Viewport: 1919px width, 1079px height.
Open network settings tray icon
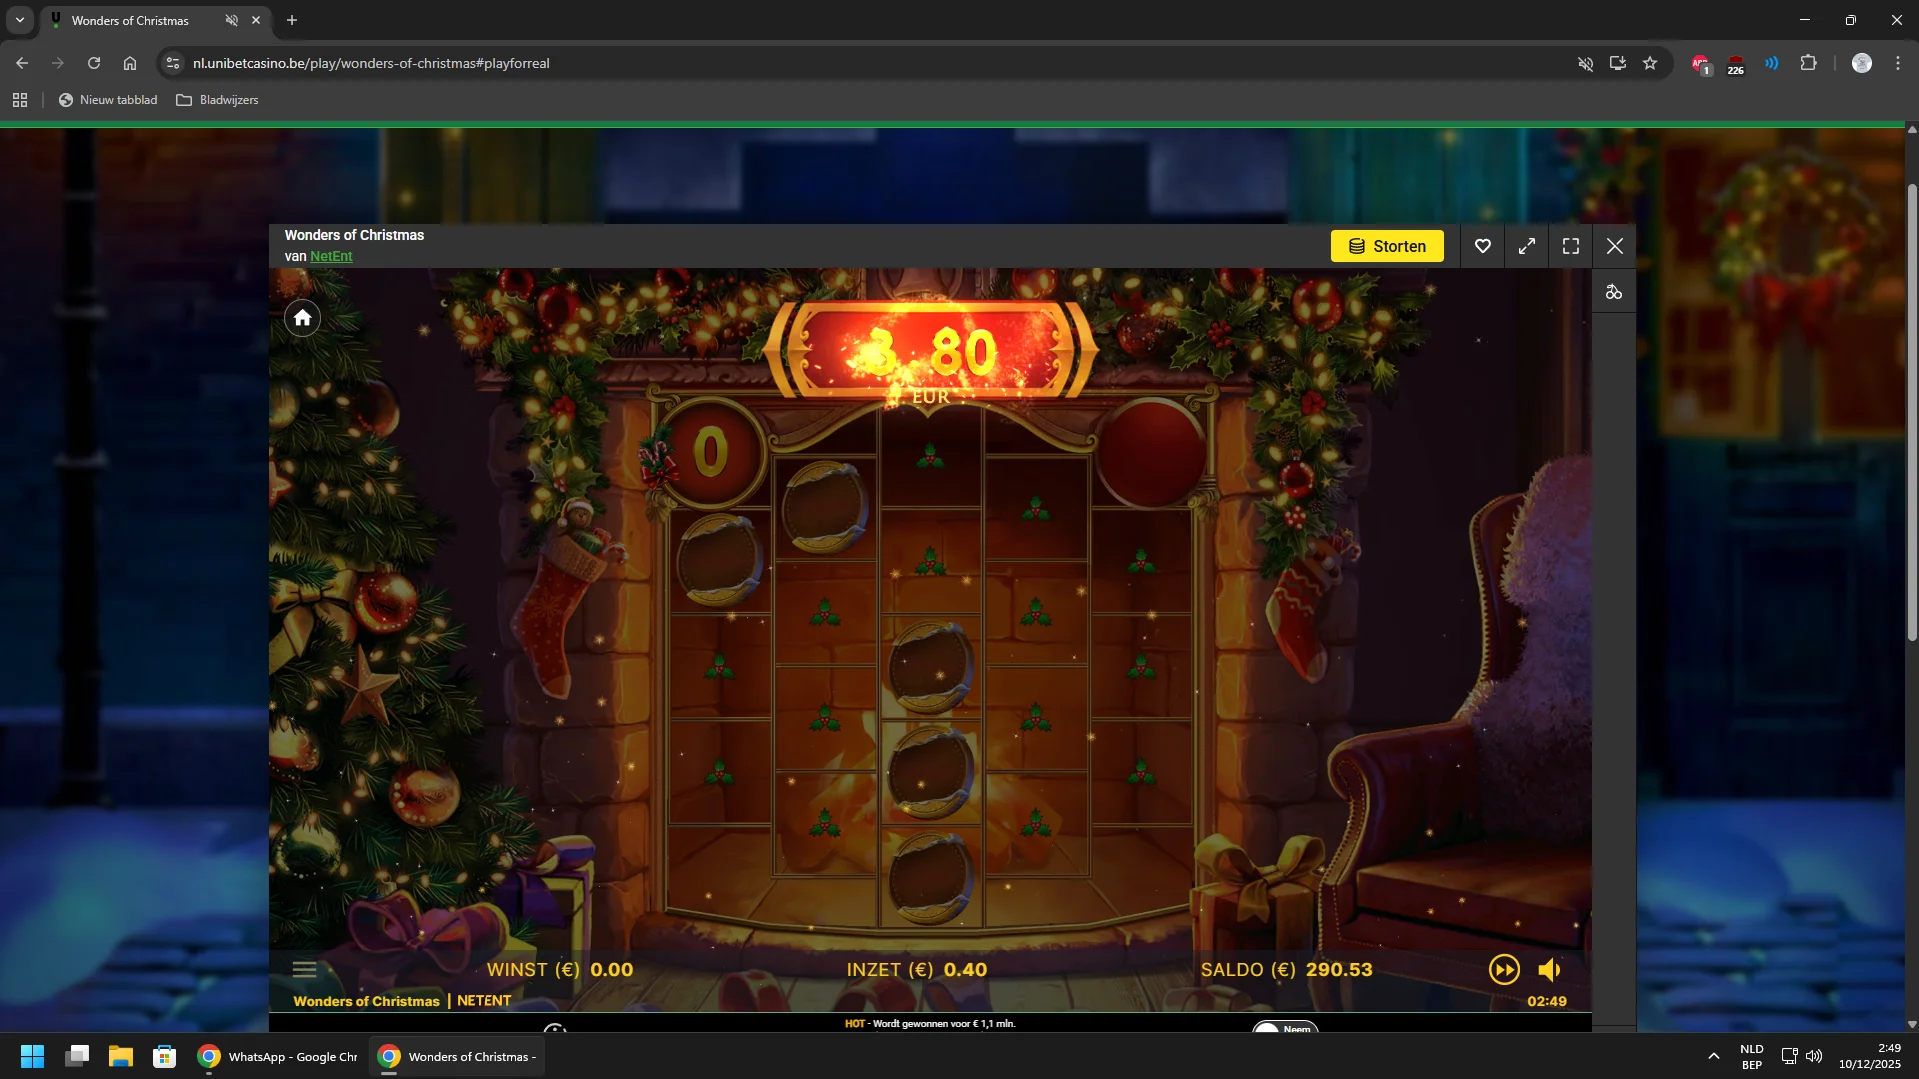[x=1790, y=1056]
